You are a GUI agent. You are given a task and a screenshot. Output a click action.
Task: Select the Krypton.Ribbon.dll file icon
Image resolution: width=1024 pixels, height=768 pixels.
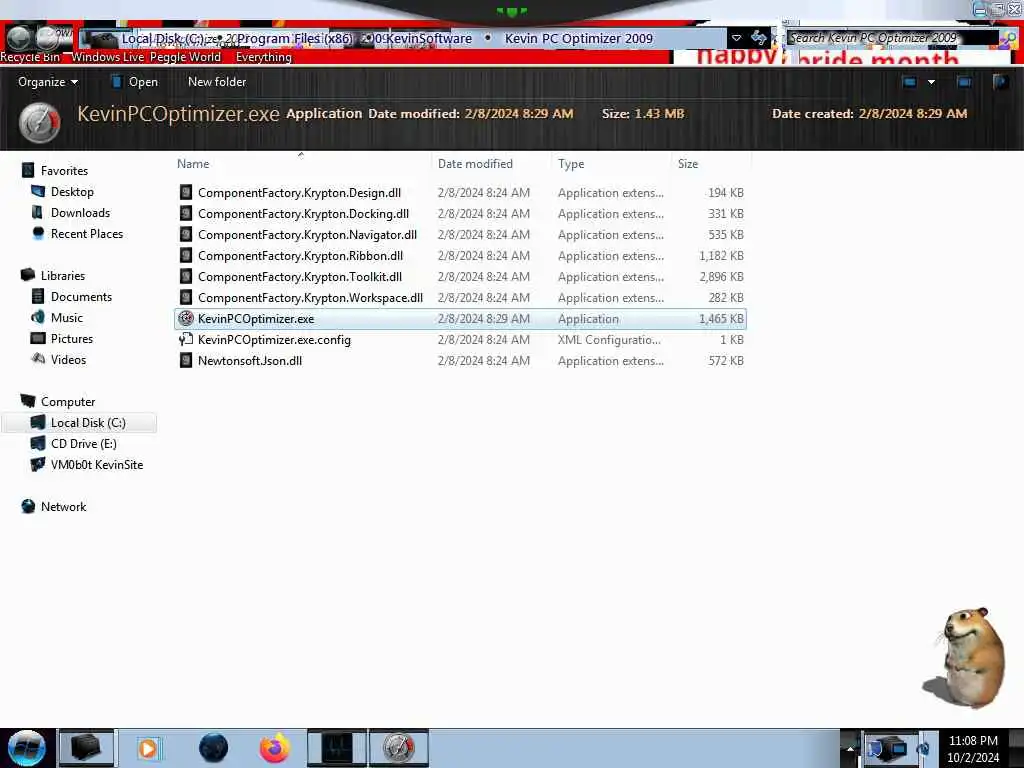[186, 255]
